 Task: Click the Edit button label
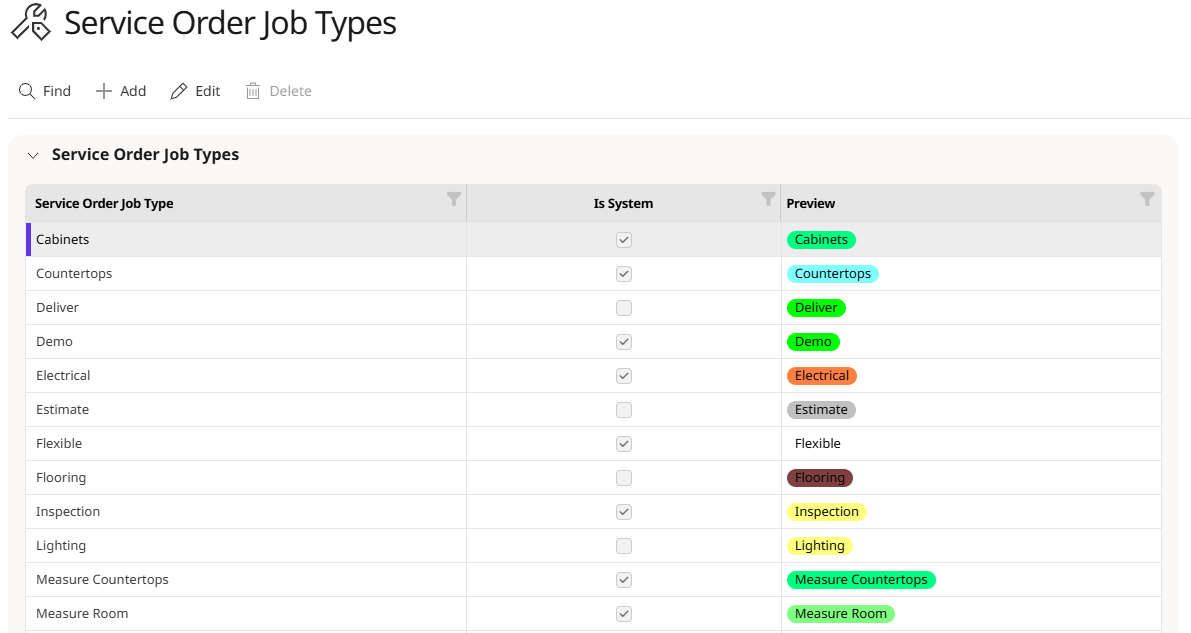[x=207, y=91]
